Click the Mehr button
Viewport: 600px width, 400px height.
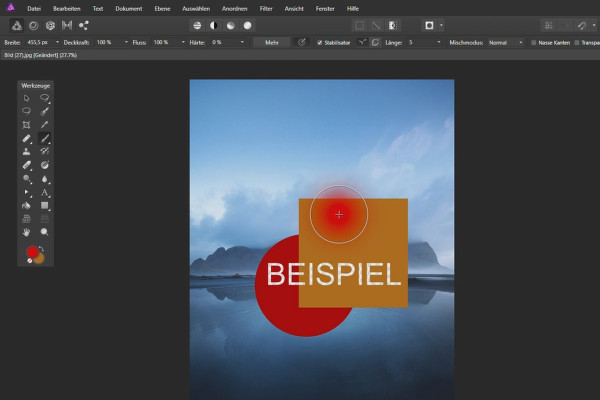272,42
